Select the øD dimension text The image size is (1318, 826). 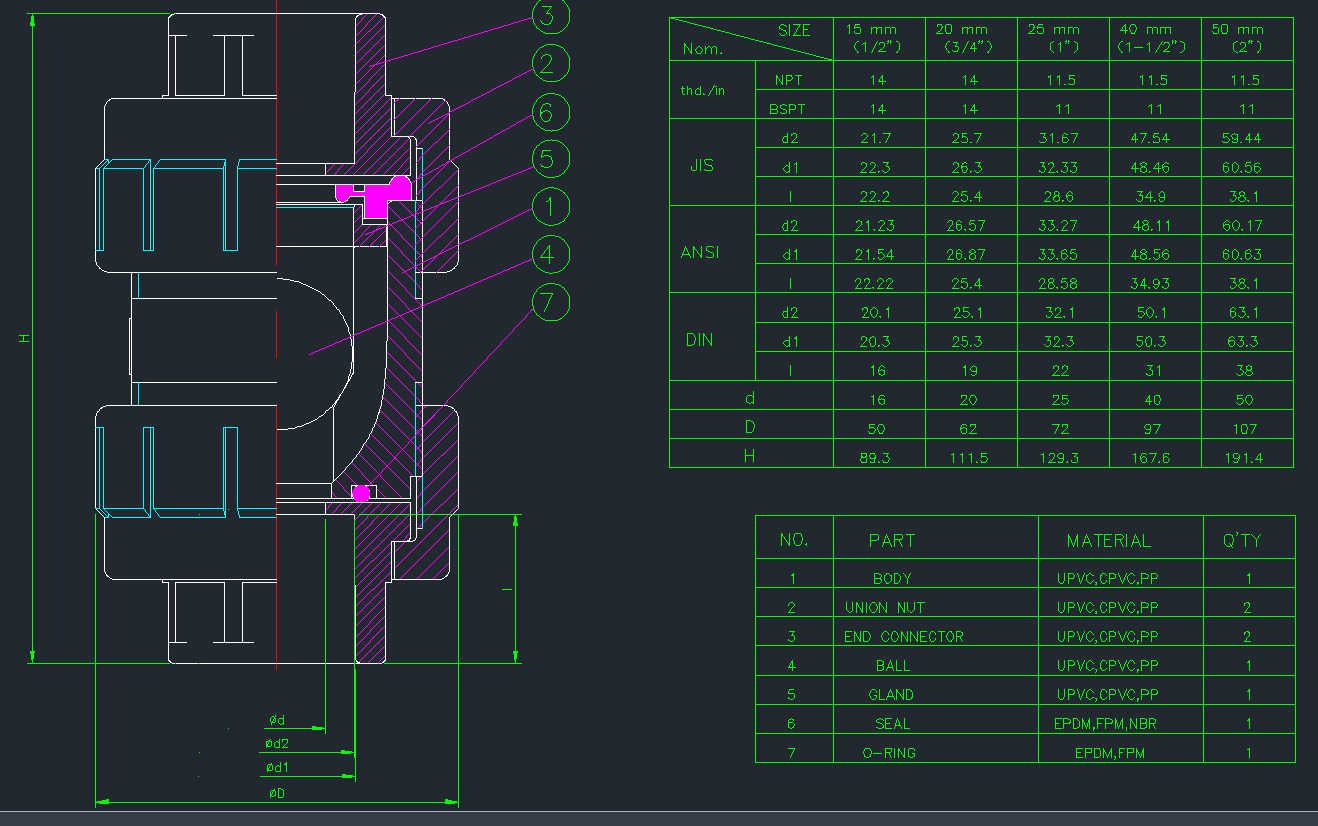click(277, 793)
